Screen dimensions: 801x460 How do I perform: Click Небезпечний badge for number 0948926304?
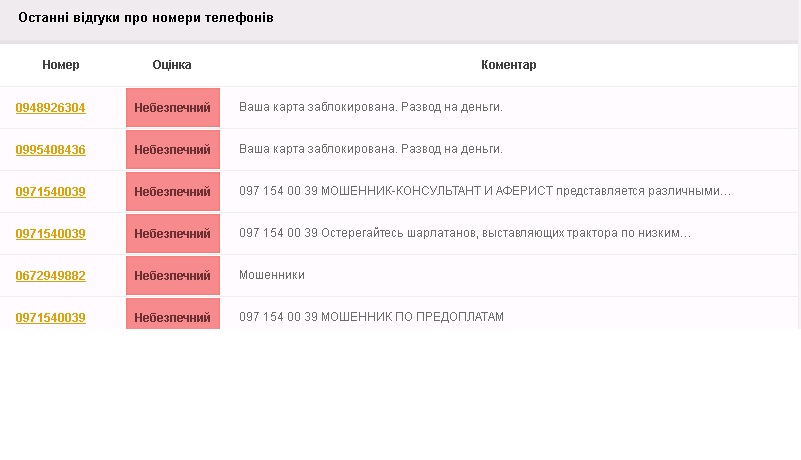[x=172, y=108]
